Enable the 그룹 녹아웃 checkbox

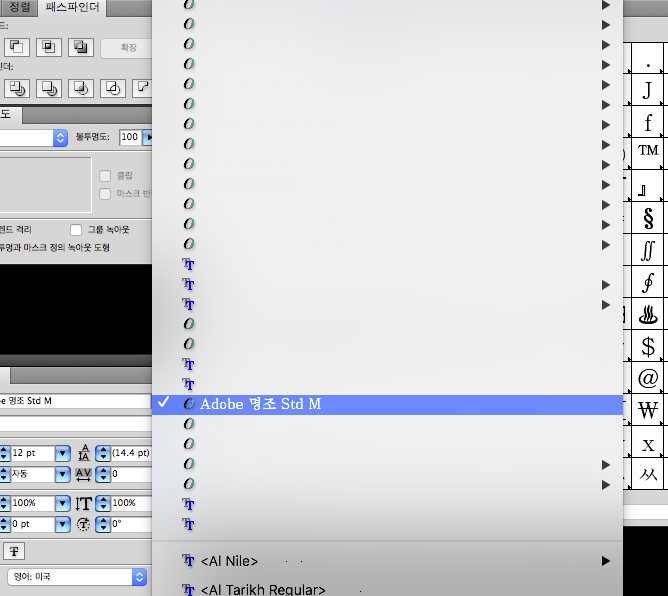76,229
